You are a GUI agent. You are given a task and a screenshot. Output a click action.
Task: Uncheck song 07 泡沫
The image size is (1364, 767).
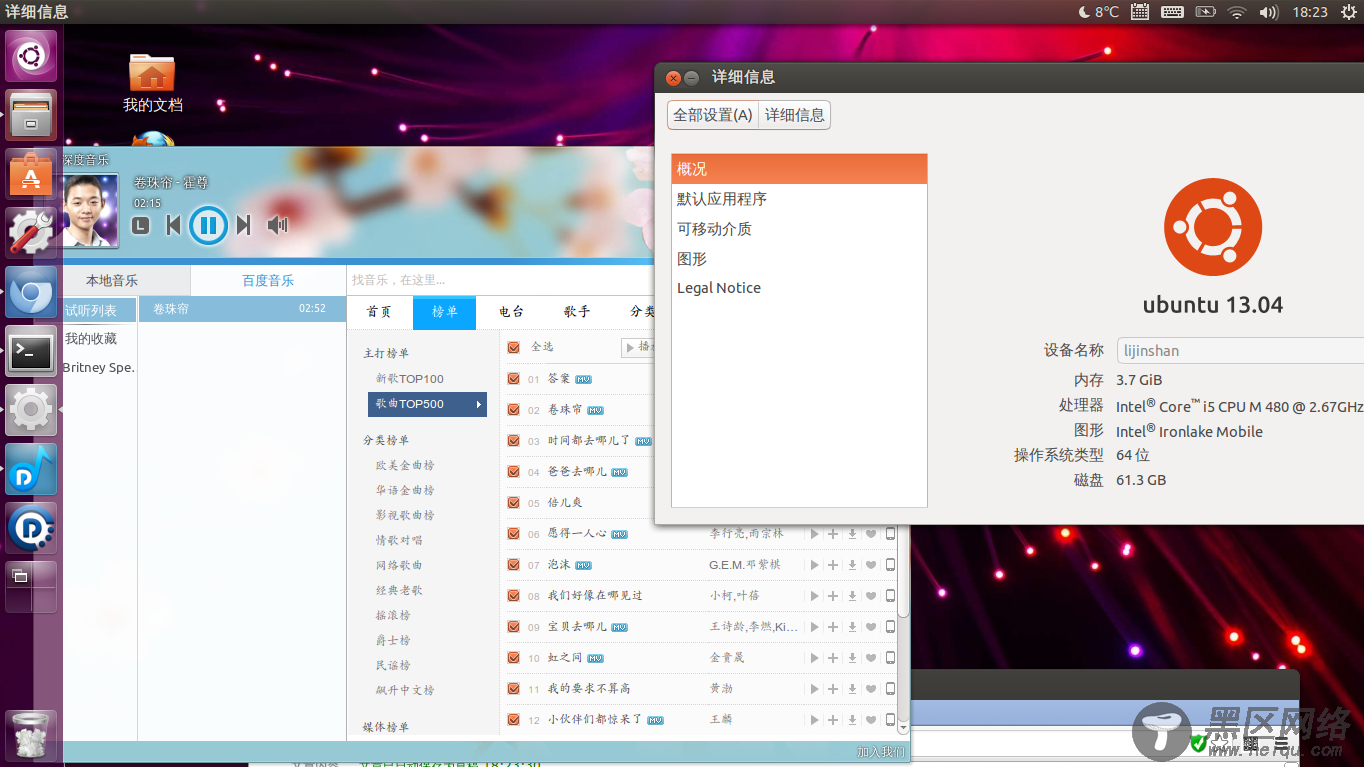click(514, 565)
